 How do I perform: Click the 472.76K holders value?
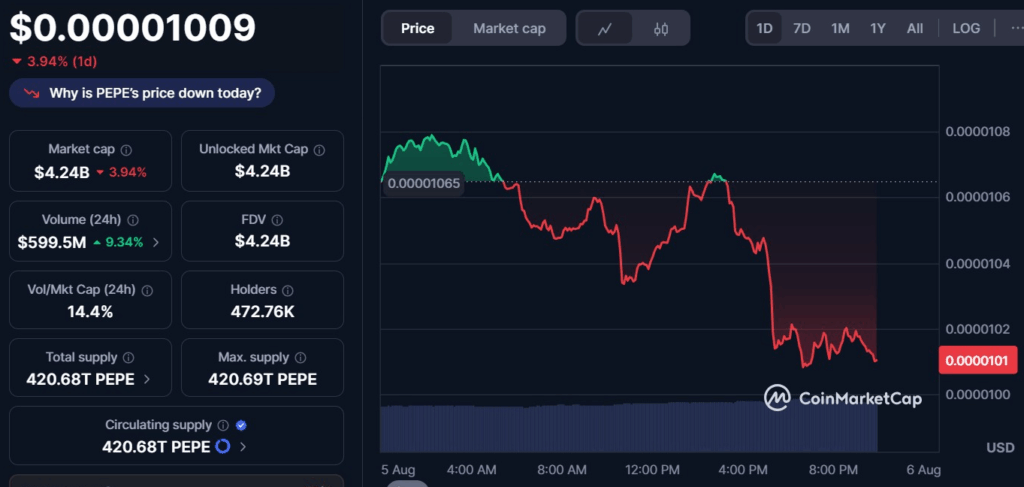tap(263, 311)
